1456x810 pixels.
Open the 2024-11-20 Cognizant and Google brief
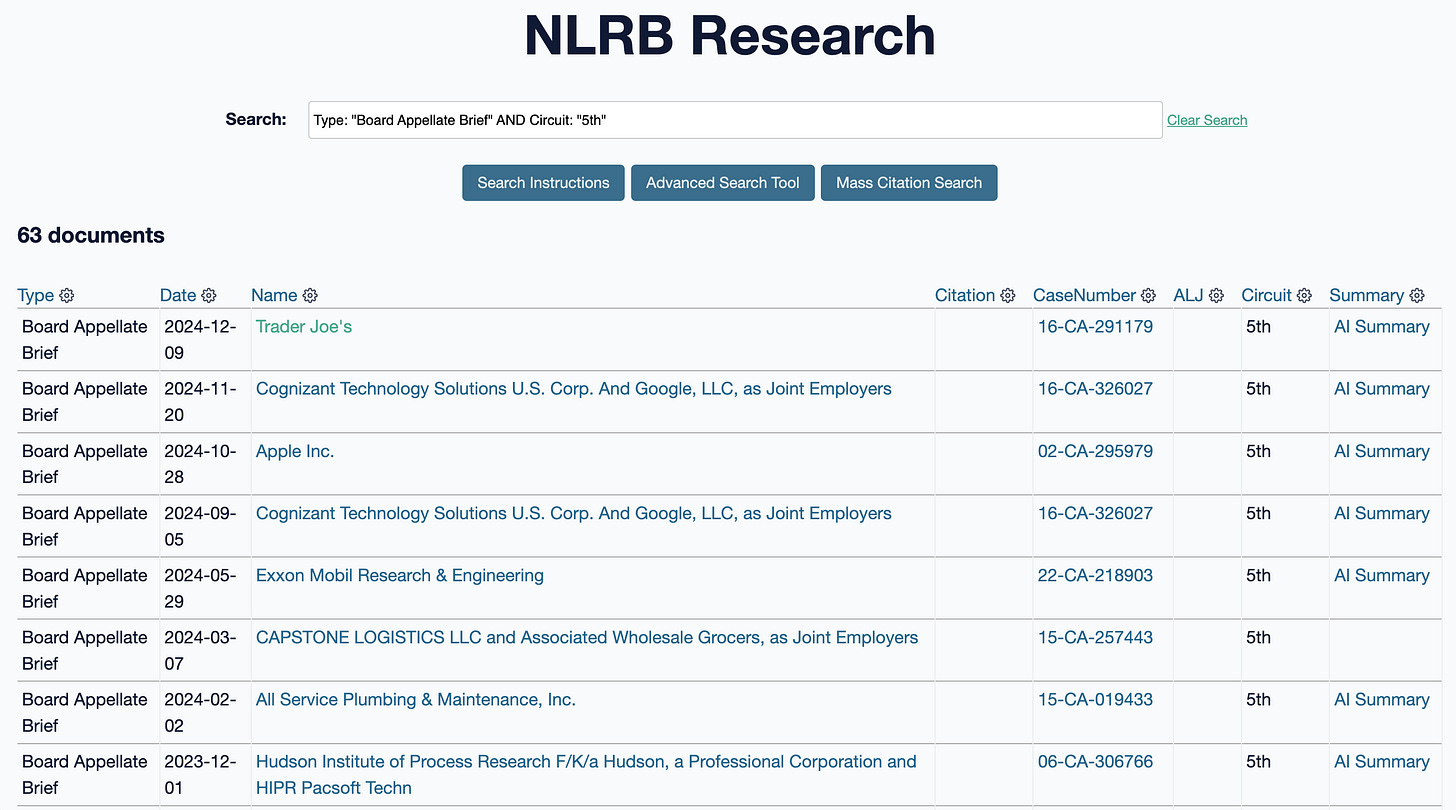pyautogui.click(x=574, y=389)
